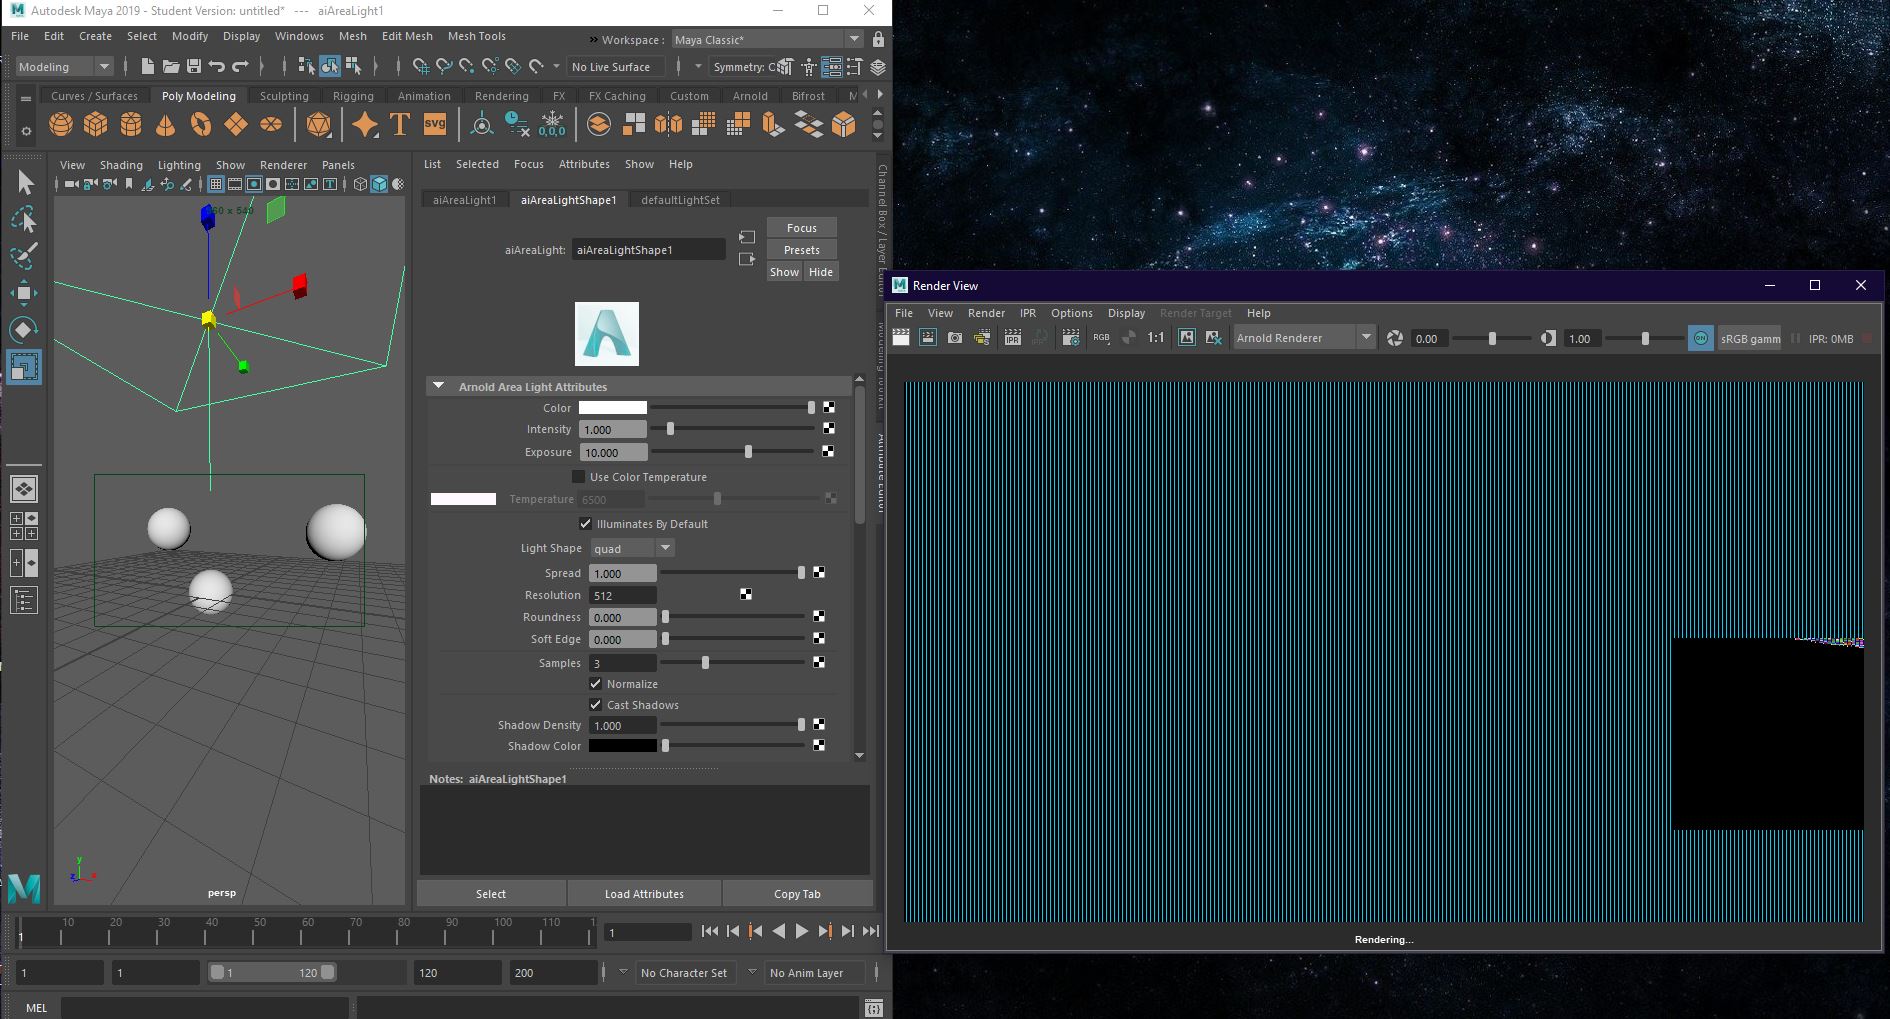Image resolution: width=1890 pixels, height=1019 pixels.
Task: Toggle the Cast Shadows checkbox
Action: (596, 705)
